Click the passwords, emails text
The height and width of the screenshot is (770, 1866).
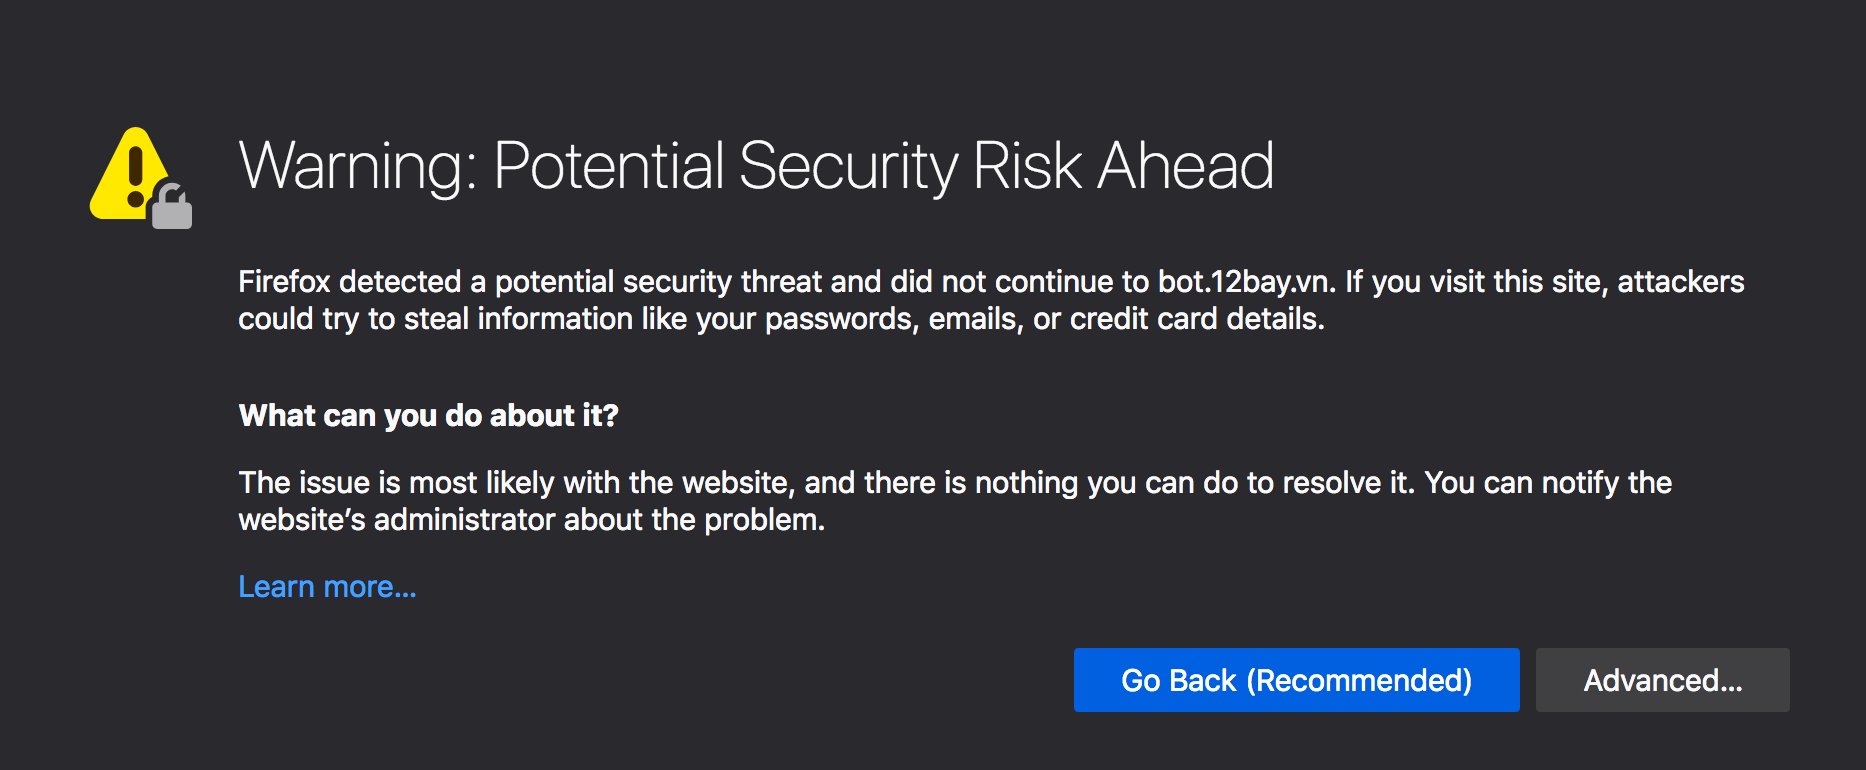pos(894,319)
